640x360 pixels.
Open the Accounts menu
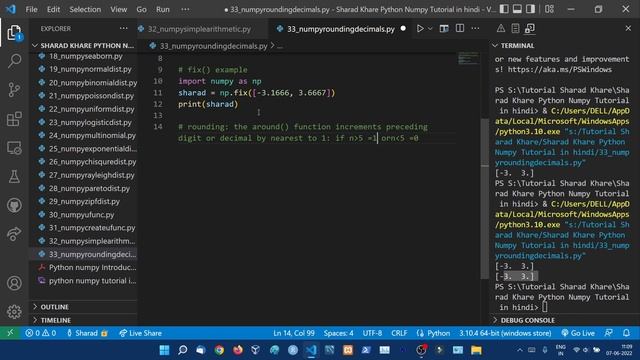coord(14,283)
